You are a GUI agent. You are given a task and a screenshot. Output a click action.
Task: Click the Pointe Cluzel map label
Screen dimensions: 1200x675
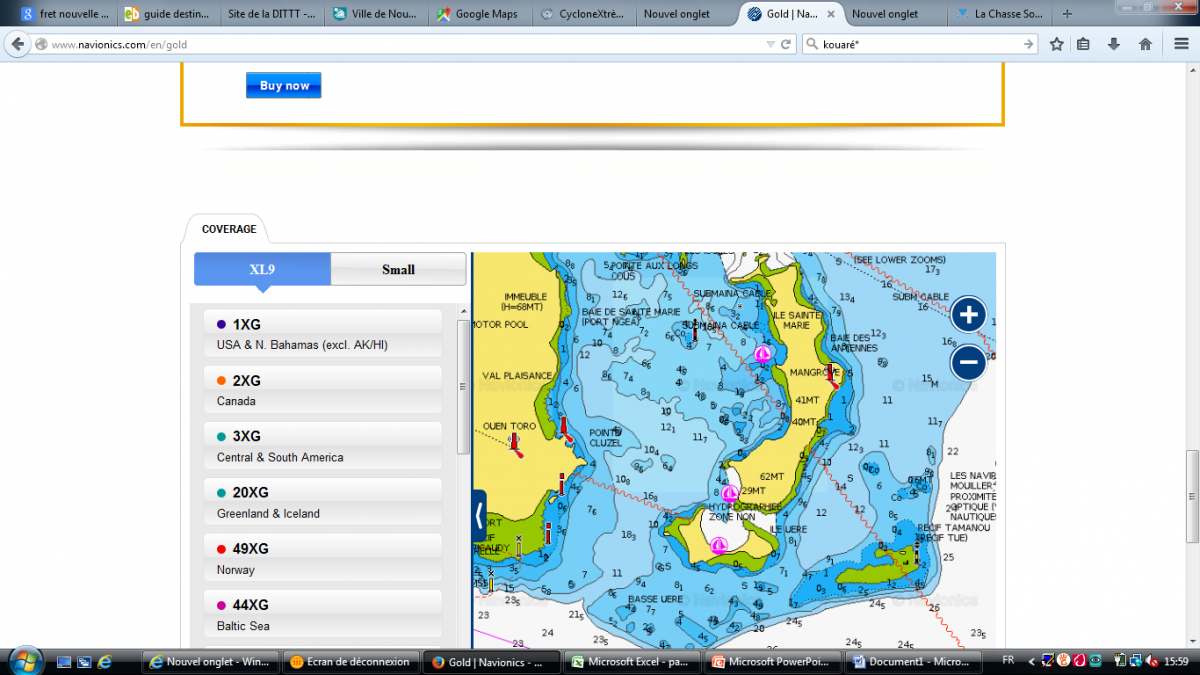(604, 437)
